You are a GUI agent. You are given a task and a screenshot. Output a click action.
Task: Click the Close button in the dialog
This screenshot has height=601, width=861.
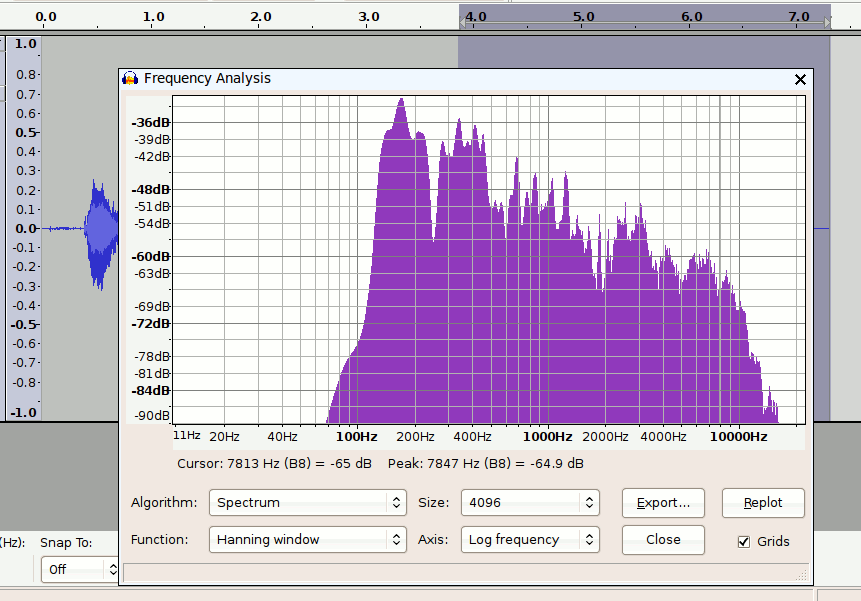tap(663, 539)
